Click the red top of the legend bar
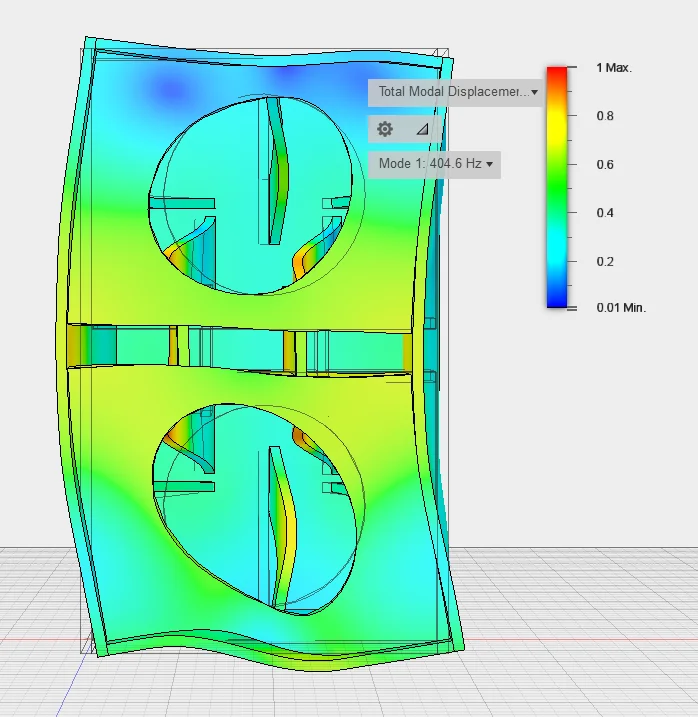The width and height of the screenshot is (698, 717). coord(558,74)
